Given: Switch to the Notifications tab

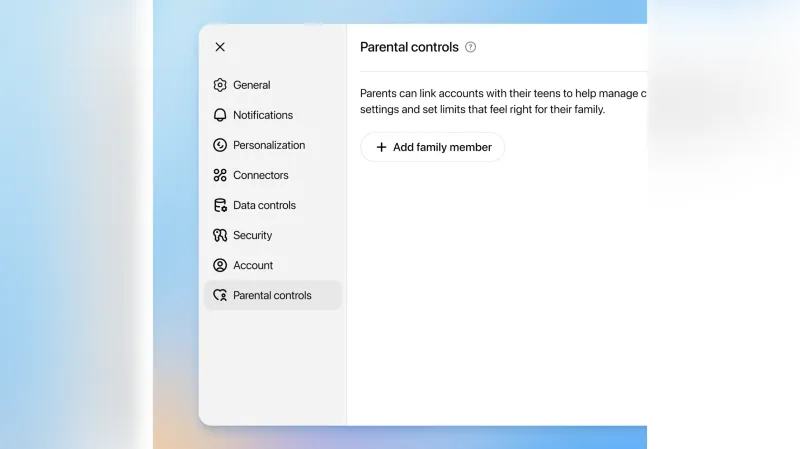Looking at the screenshot, I should click(x=273, y=115).
